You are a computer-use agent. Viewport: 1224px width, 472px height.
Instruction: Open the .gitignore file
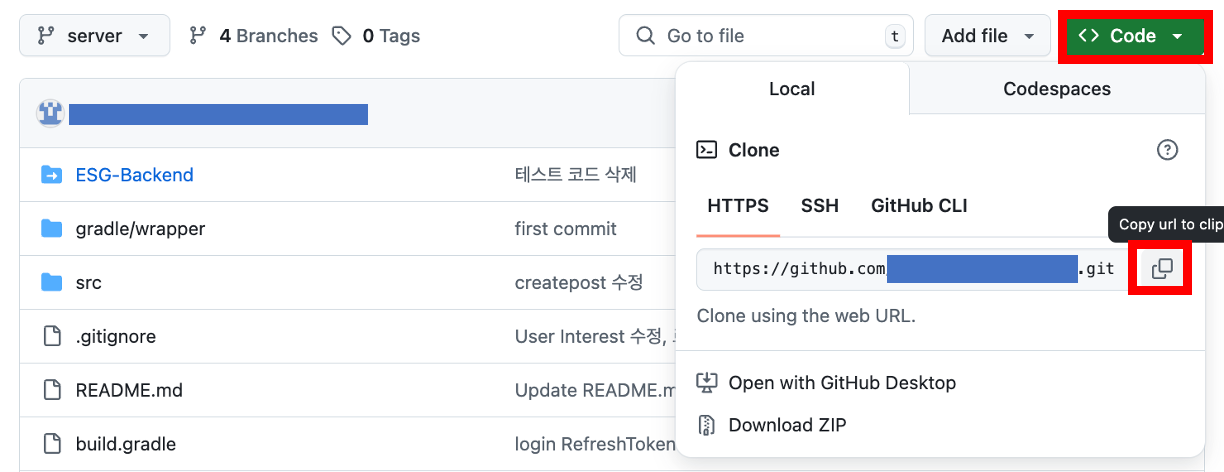tap(116, 337)
